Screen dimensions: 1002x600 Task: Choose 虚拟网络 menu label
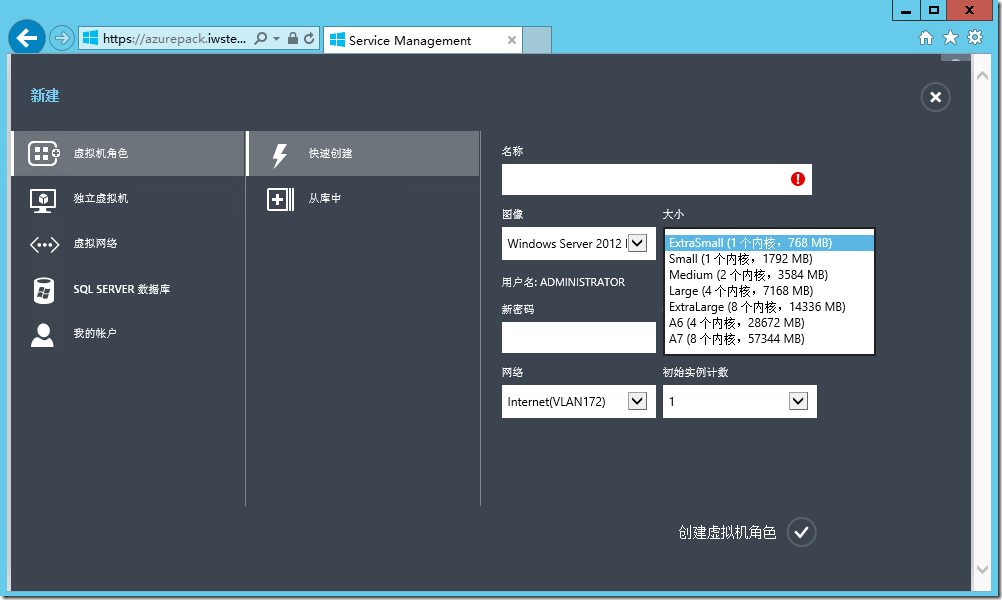(x=95, y=243)
